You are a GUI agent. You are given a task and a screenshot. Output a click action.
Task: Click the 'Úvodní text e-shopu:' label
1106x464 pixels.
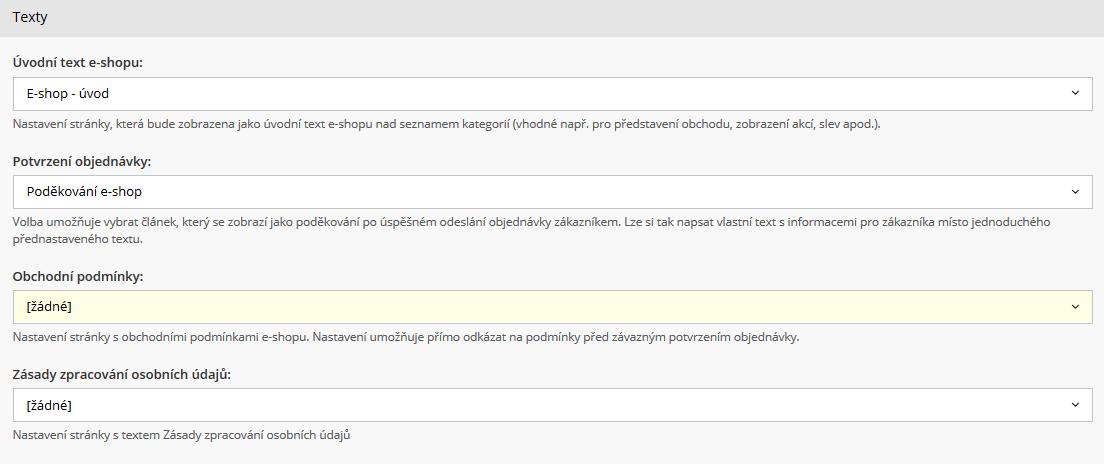[78, 63]
